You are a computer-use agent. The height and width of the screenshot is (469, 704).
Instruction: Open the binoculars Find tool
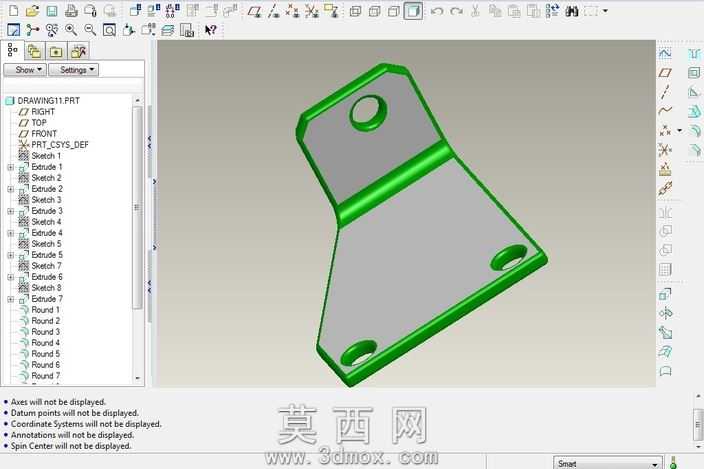(x=572, y=11)
